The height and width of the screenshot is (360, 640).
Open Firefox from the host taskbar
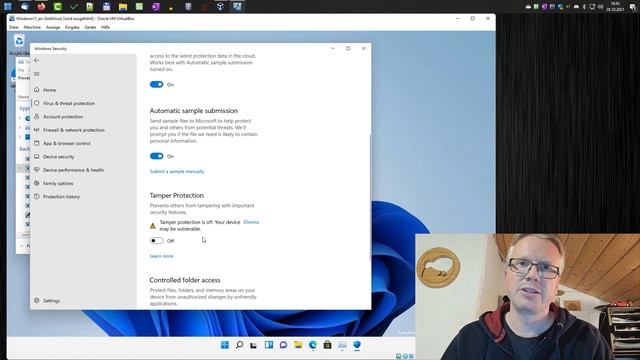tap(41, 7)
